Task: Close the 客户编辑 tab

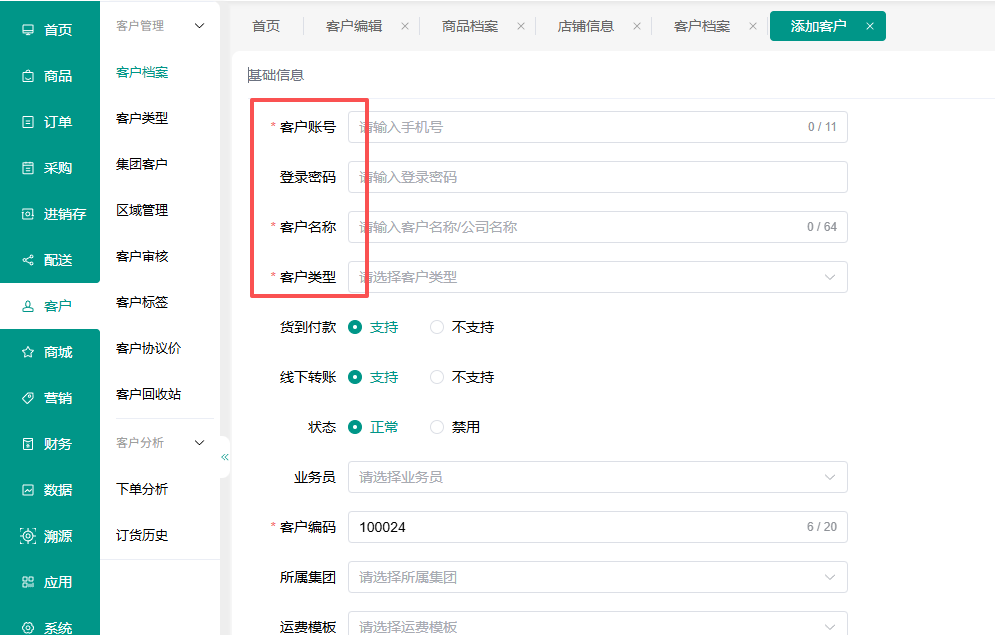Action: pyautogui.click(x=405, y=26)
